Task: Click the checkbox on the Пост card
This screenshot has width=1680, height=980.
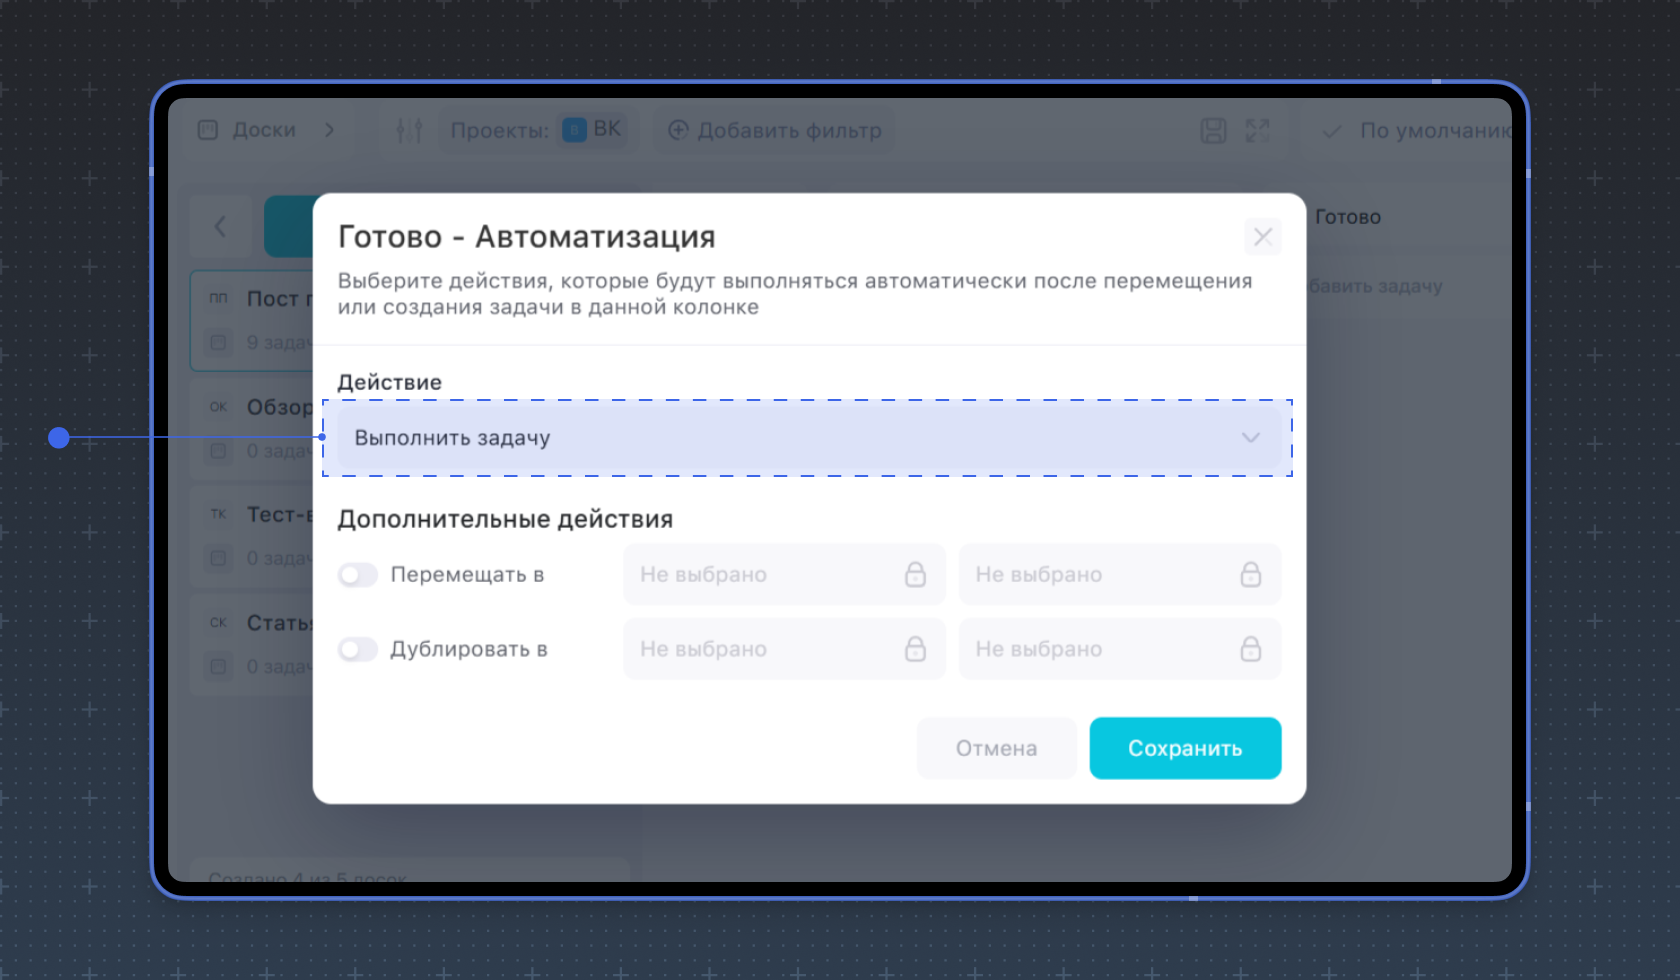Action: [x=218, y=343]
